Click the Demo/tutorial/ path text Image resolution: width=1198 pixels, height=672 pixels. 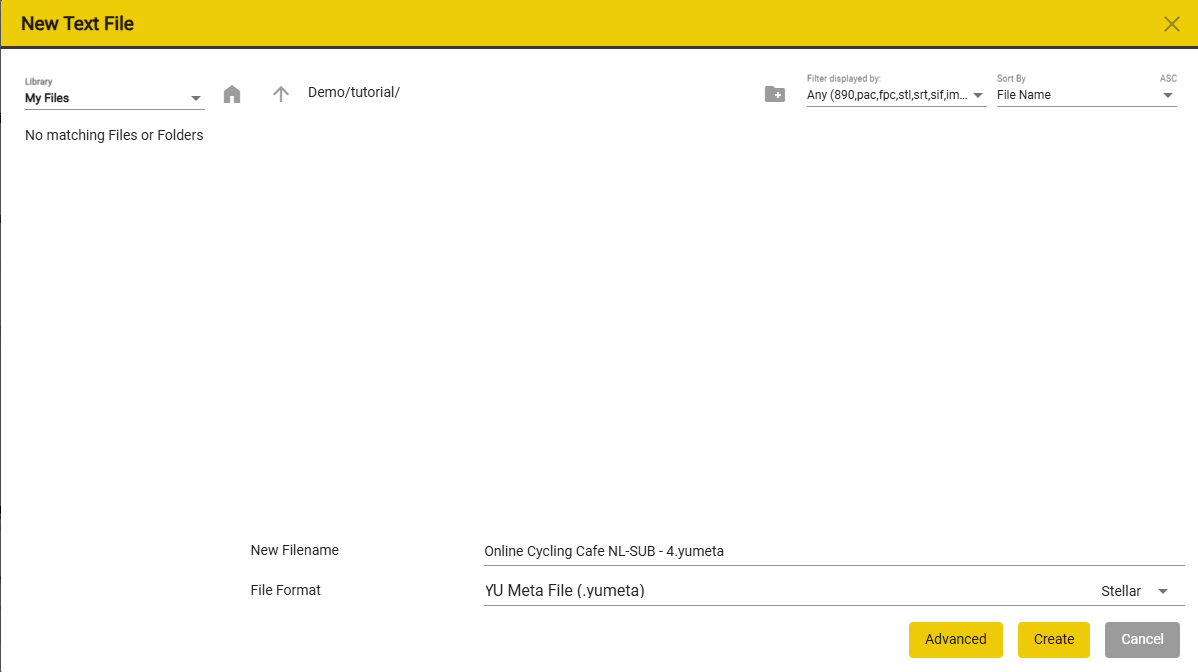coord(354,92)
